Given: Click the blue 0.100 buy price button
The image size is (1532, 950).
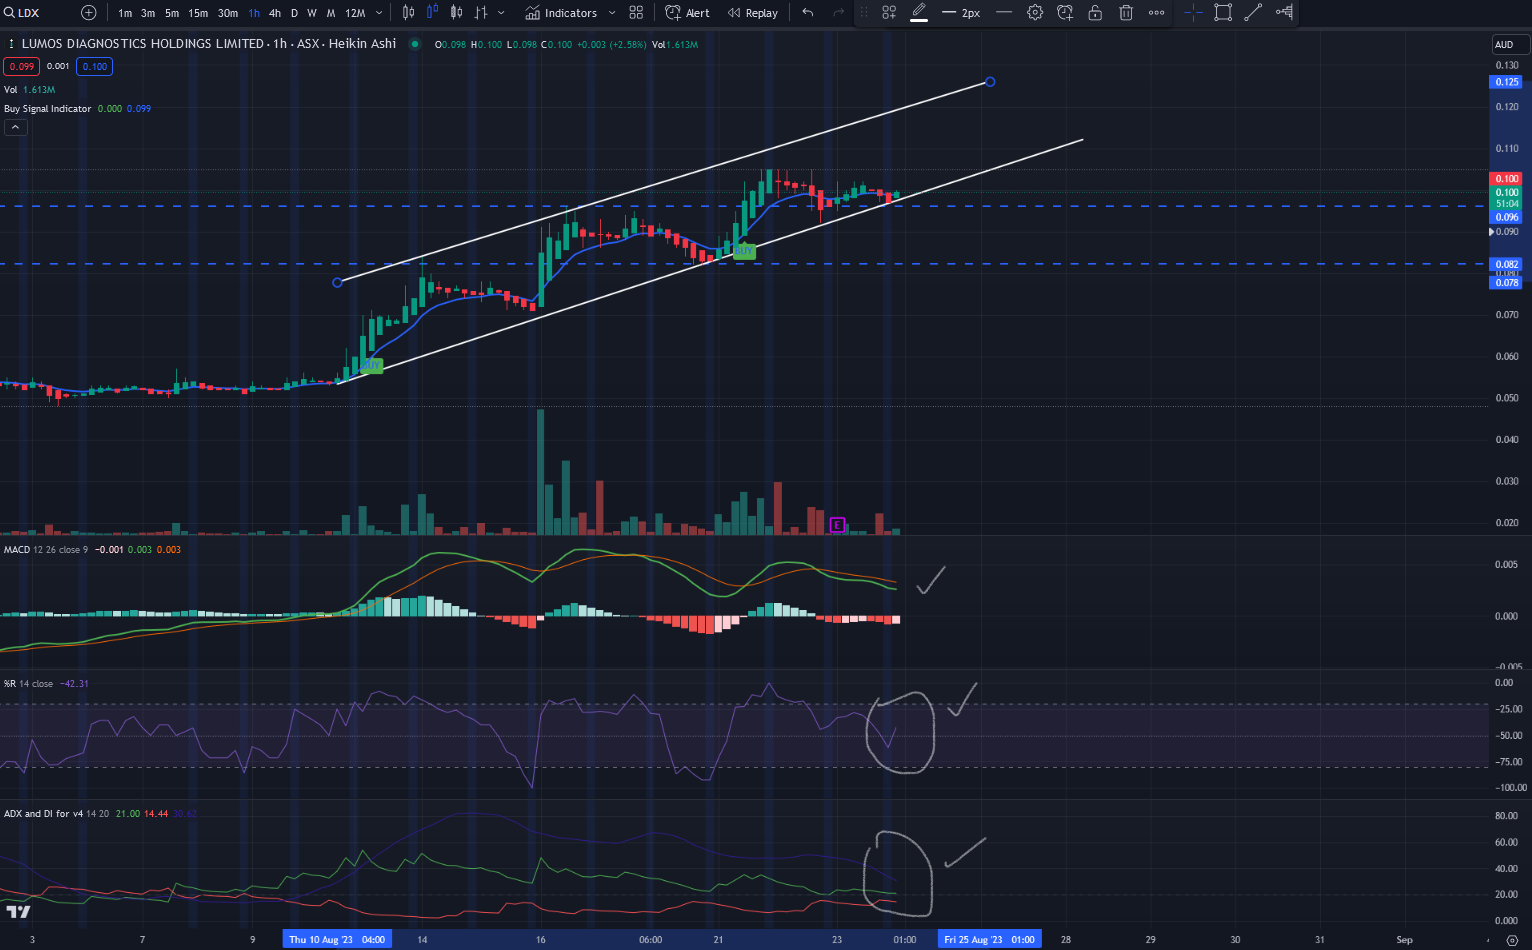Looking at the screenshot, I should [x=95, y=66].
